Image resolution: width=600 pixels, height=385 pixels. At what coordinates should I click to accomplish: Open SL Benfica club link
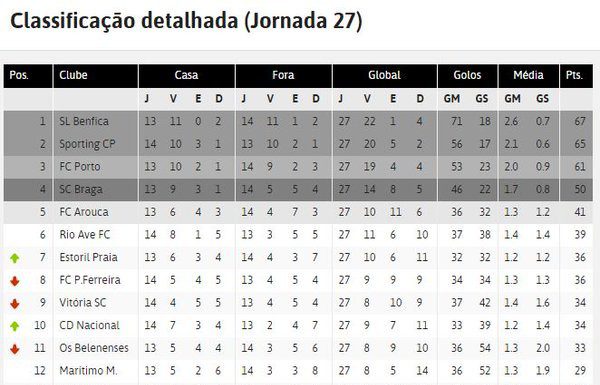click(84, 121)
